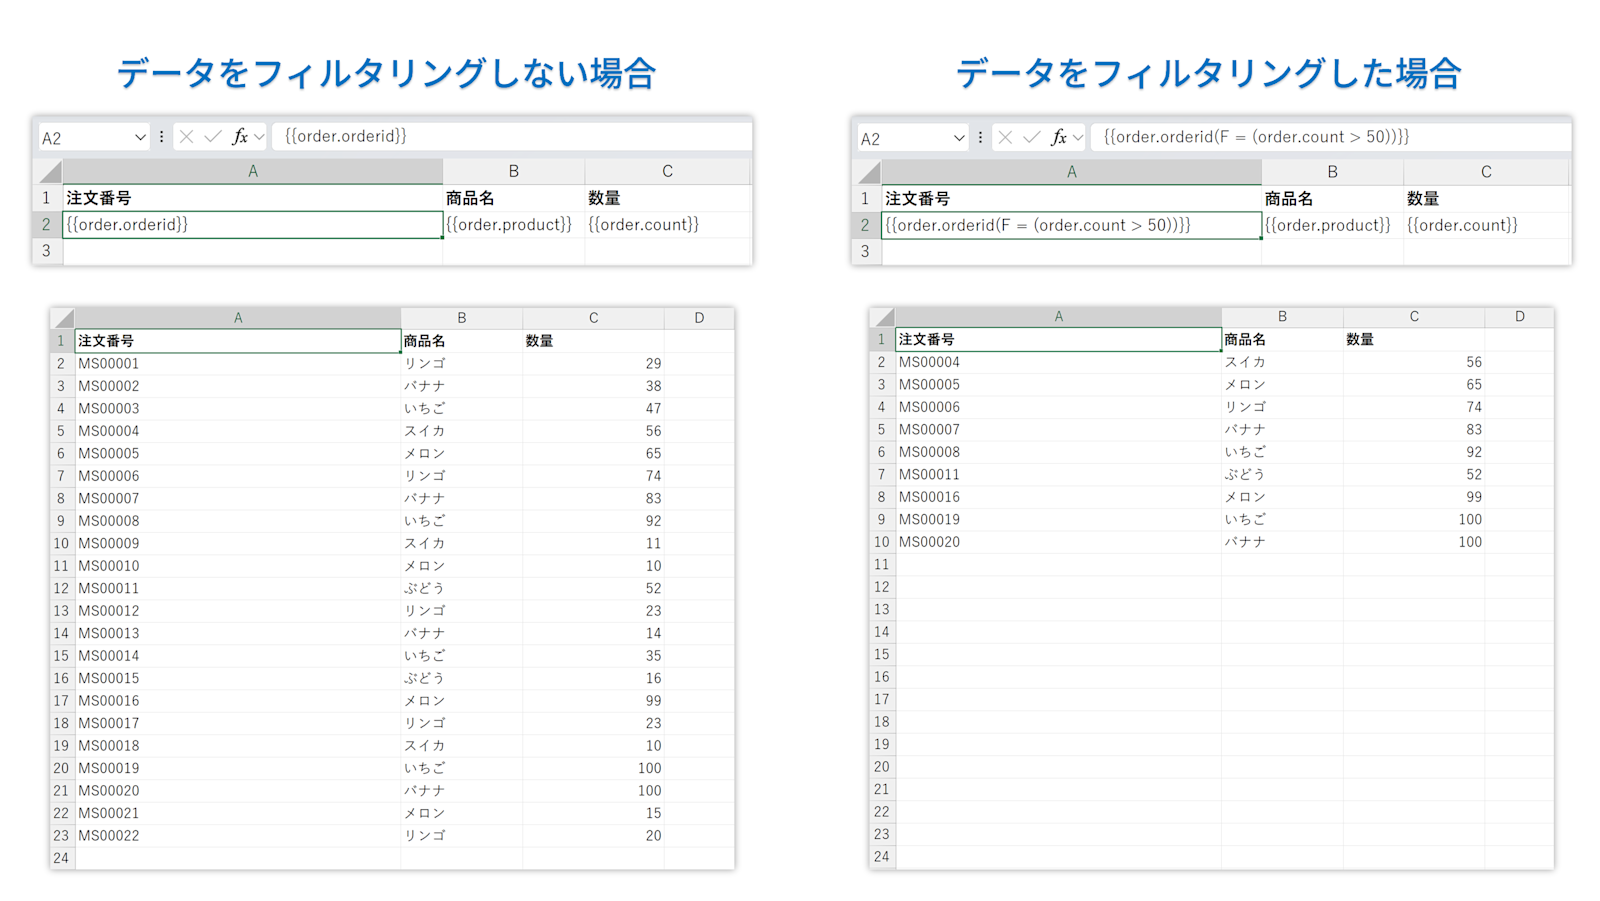Click row 15 header in bottom-right result sheet
Image resolution: width=1600 pixels, height=901 pixels.
(x=882, y=655)
